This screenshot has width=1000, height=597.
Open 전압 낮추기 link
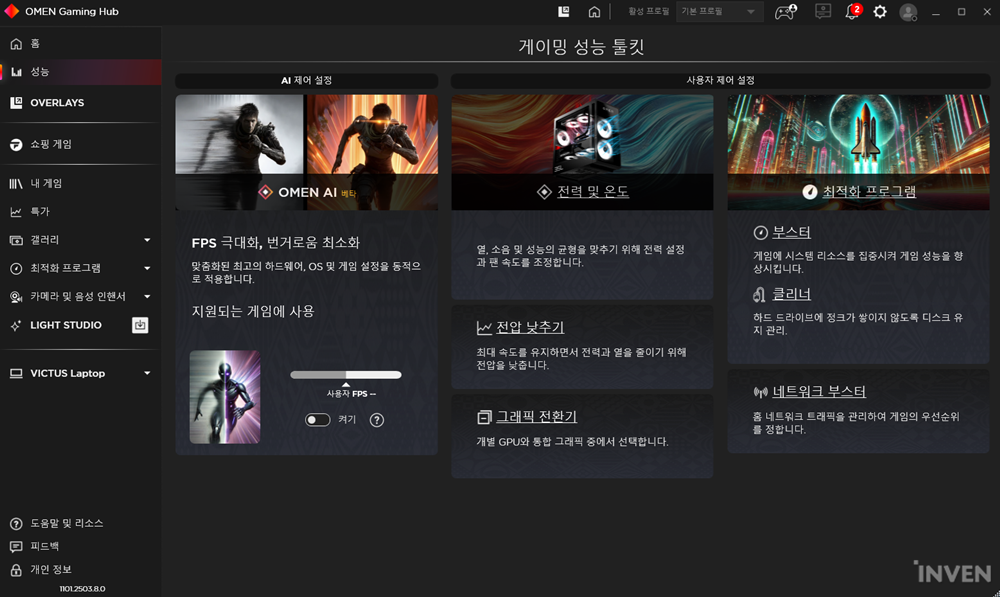530,327
